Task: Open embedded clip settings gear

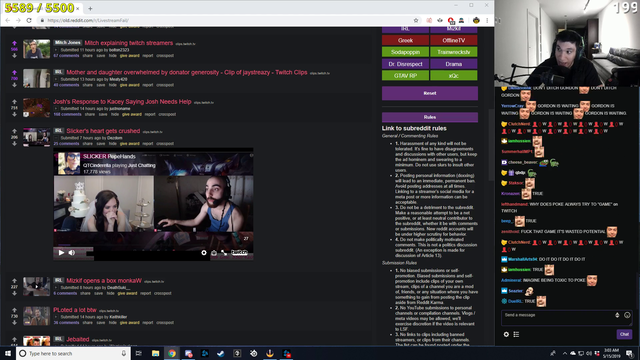Action: coord(204,253)
